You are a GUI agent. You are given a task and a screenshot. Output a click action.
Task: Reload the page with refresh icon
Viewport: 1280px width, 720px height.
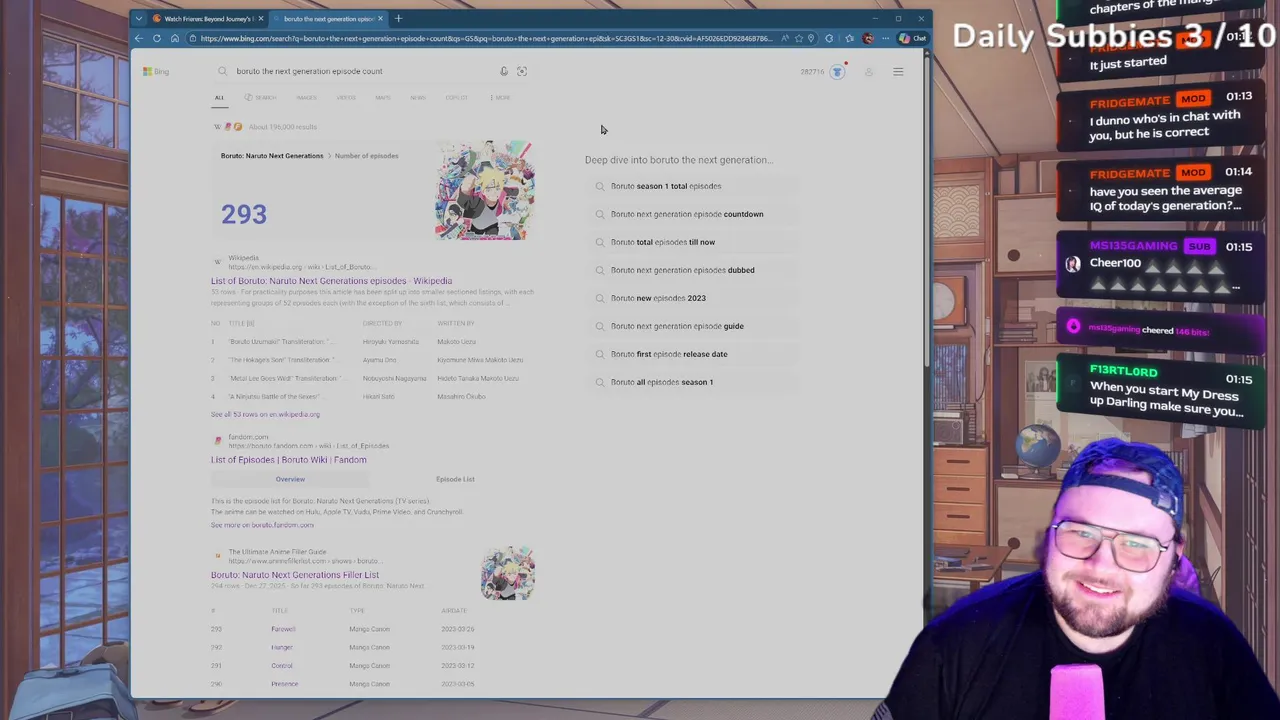coord(157,38)
